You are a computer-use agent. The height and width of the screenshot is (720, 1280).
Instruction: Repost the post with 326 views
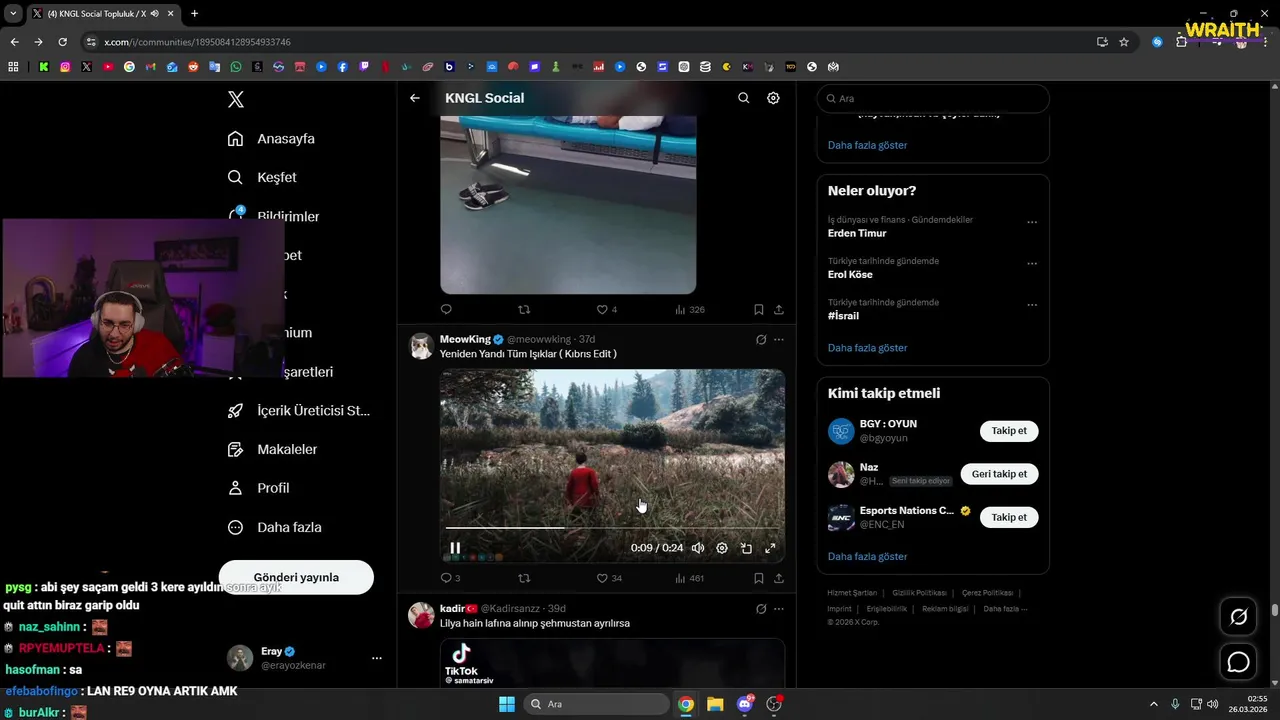(524, 310)
